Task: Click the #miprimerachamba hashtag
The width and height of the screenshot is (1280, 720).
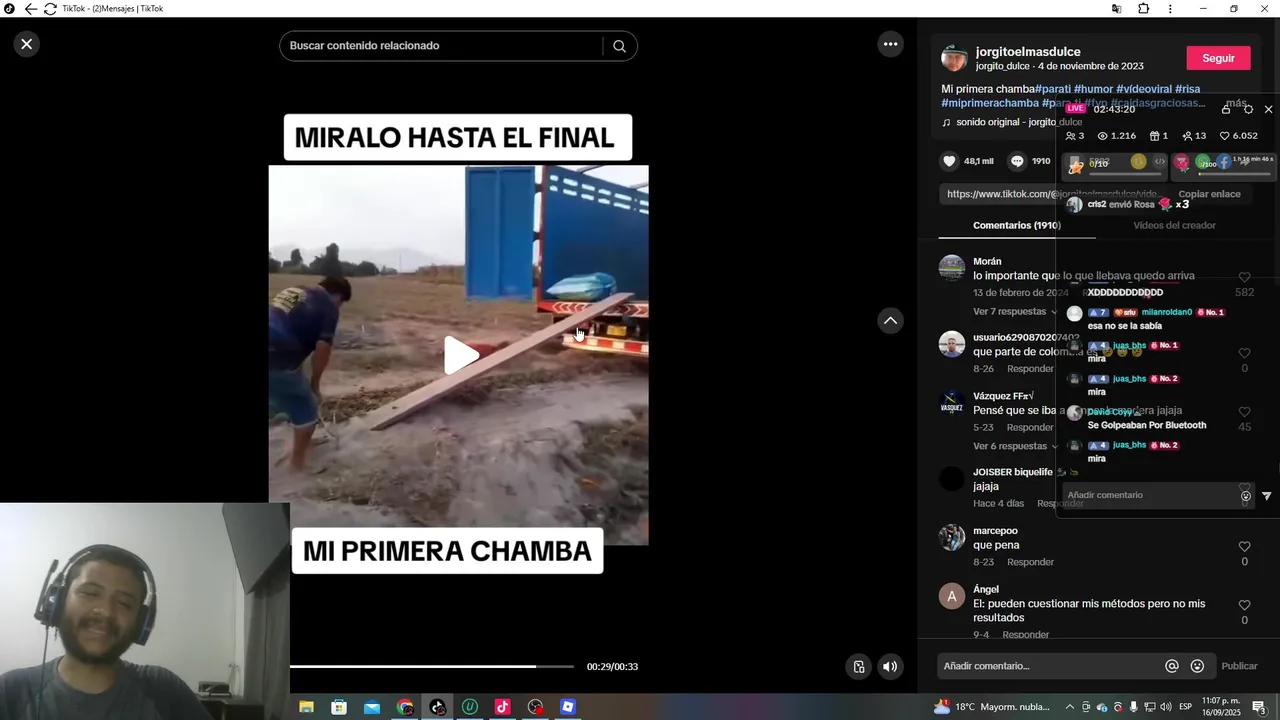Action: [990, 103]
